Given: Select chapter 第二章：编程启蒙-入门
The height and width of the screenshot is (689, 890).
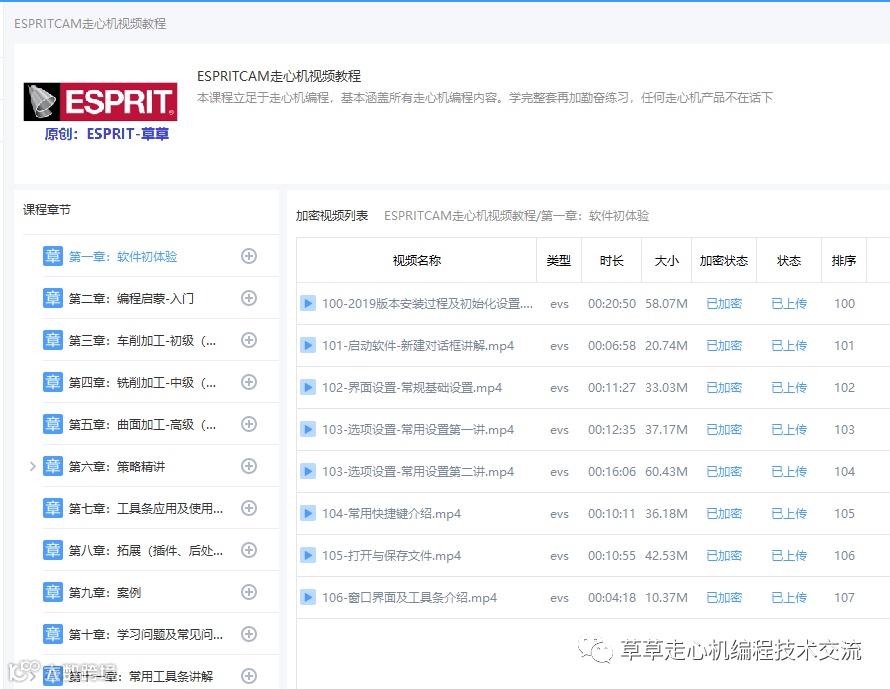Looking at the screenshot, I should pos(131,299).
